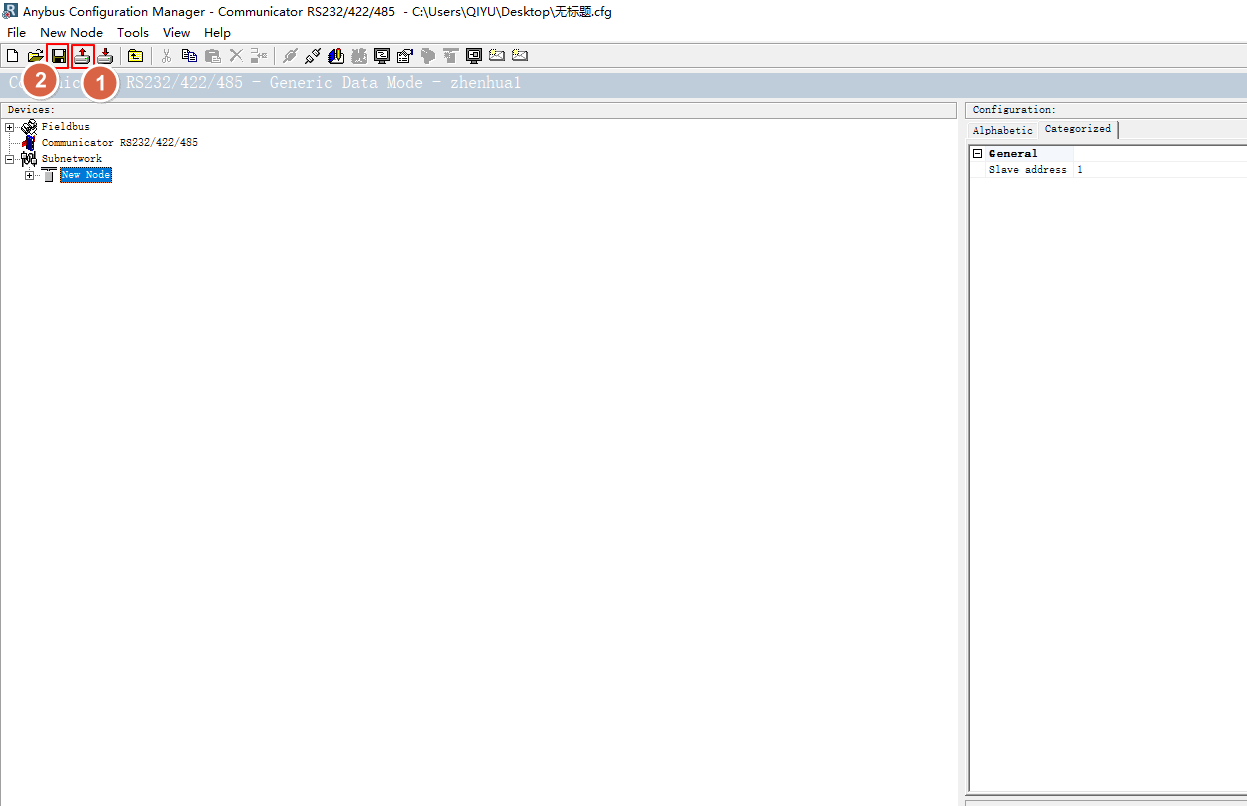Click the greyed-out T-shaped node toolbar icon
This screenshot has height=806, width=1247.
pyautogui.click(x=451, y=56)
